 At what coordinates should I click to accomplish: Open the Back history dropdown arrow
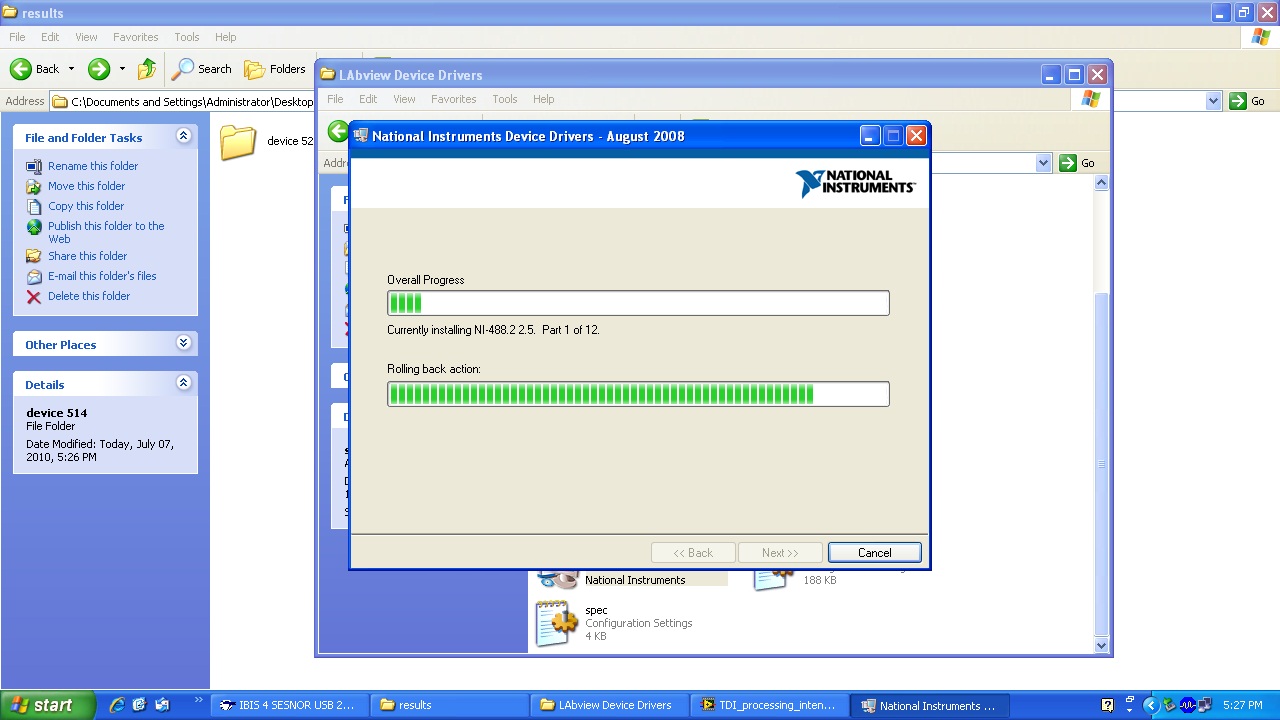pyautogui.click(x=71, y=69)
